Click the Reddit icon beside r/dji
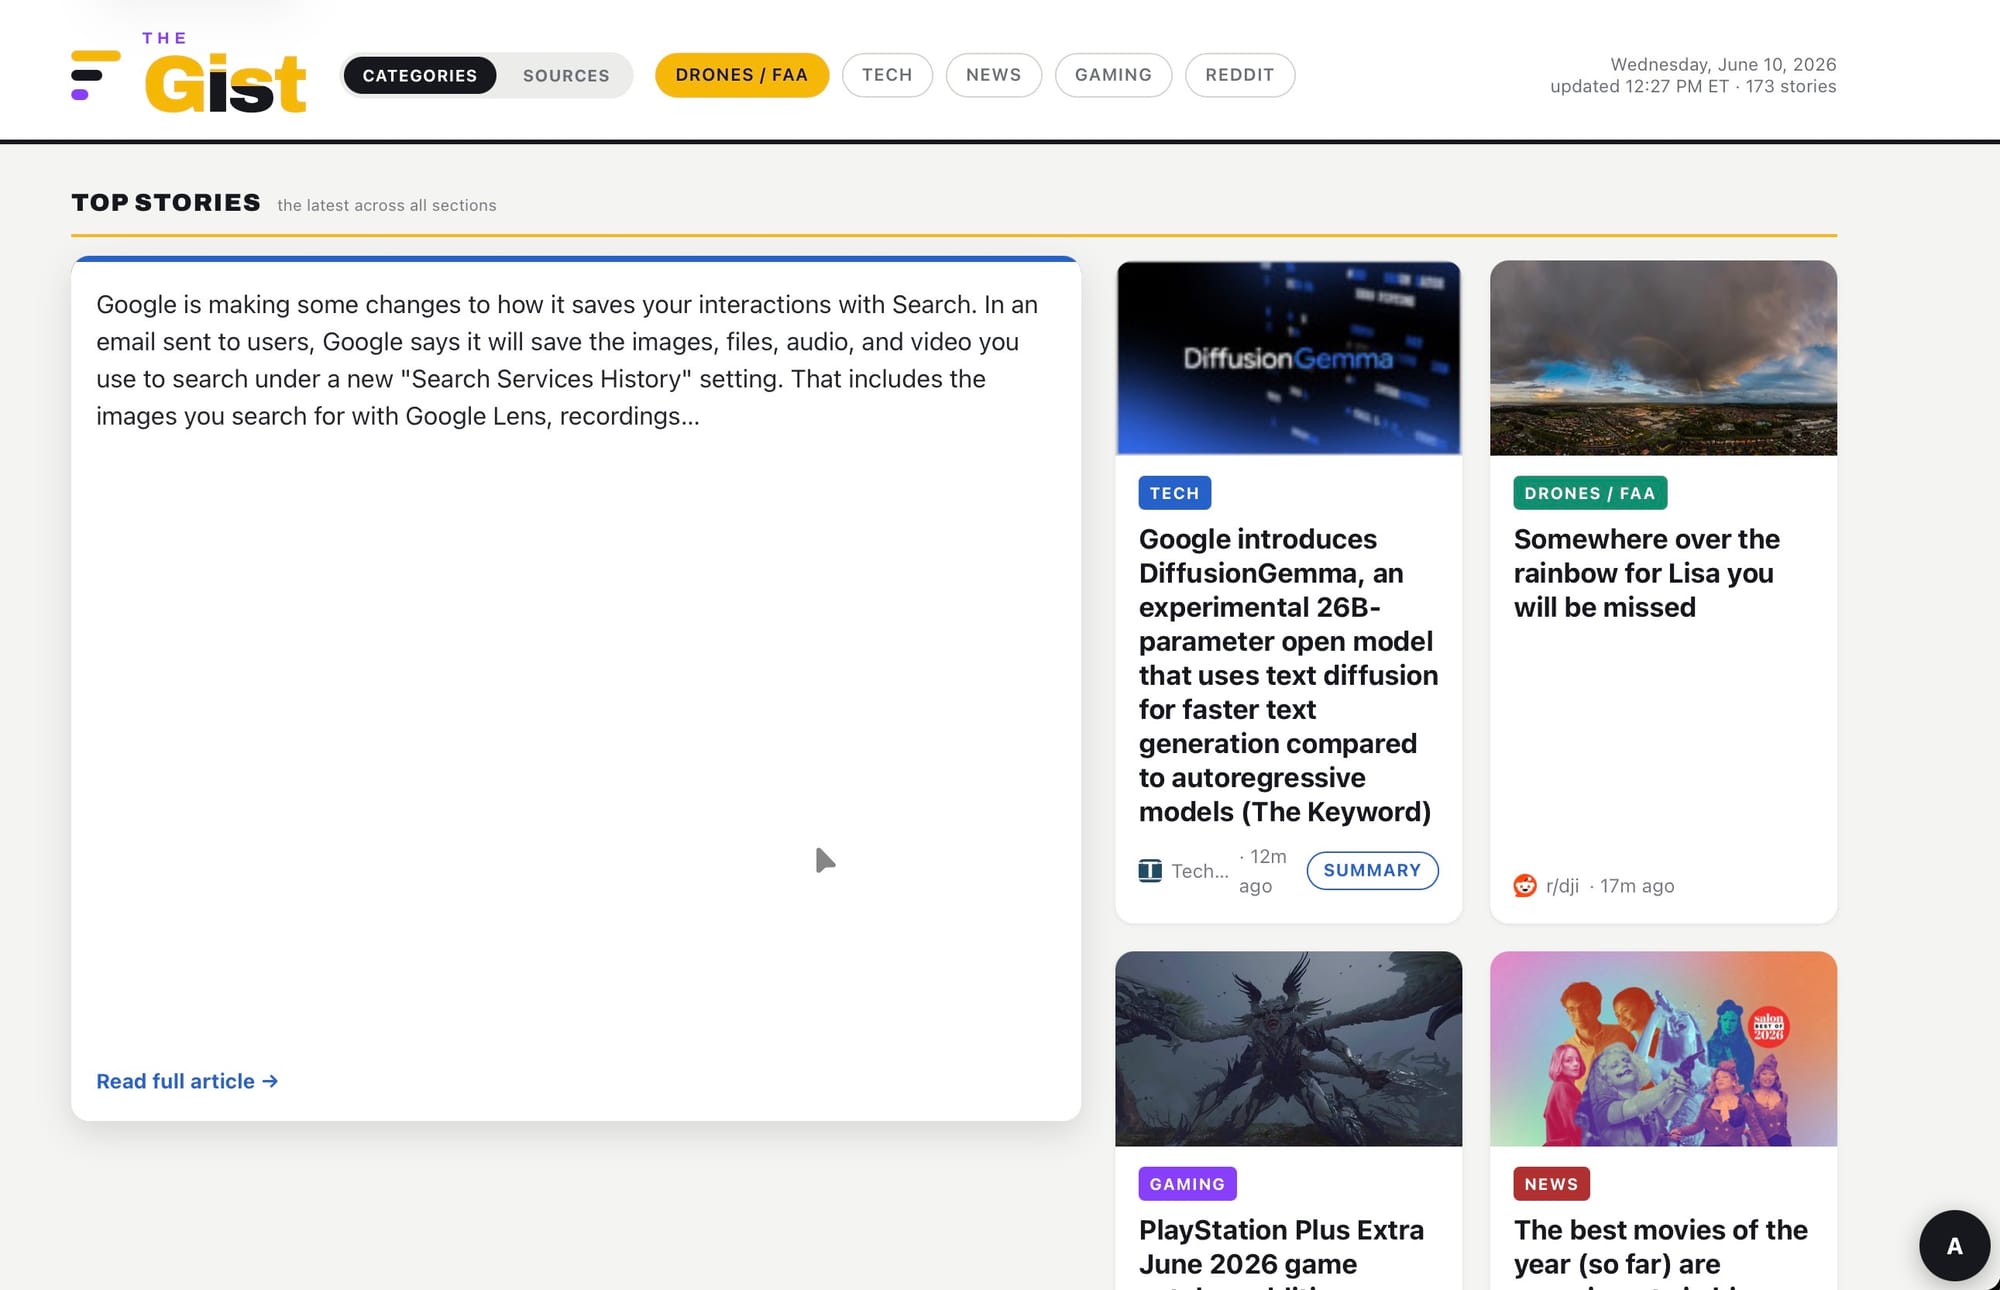The height and width of the screenshot is (1290, 2000). coord(1525,885)
